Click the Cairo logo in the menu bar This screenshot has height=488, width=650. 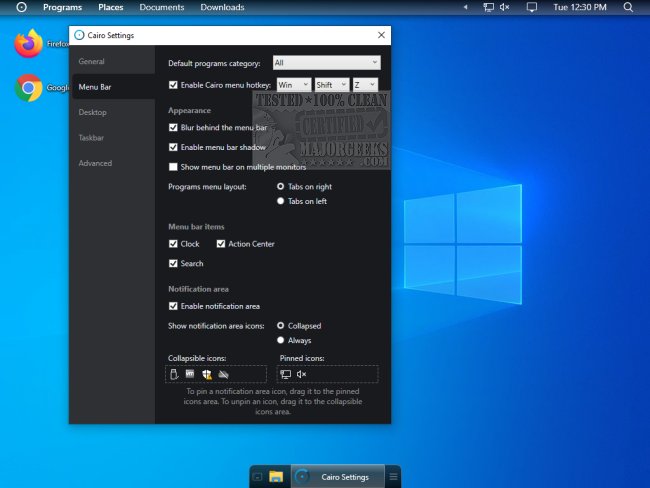[x=21, y=7]
